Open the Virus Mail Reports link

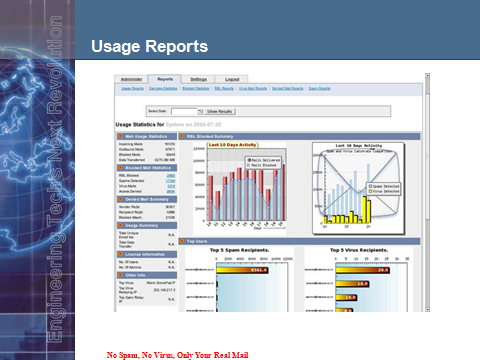(x=253, y=89)
